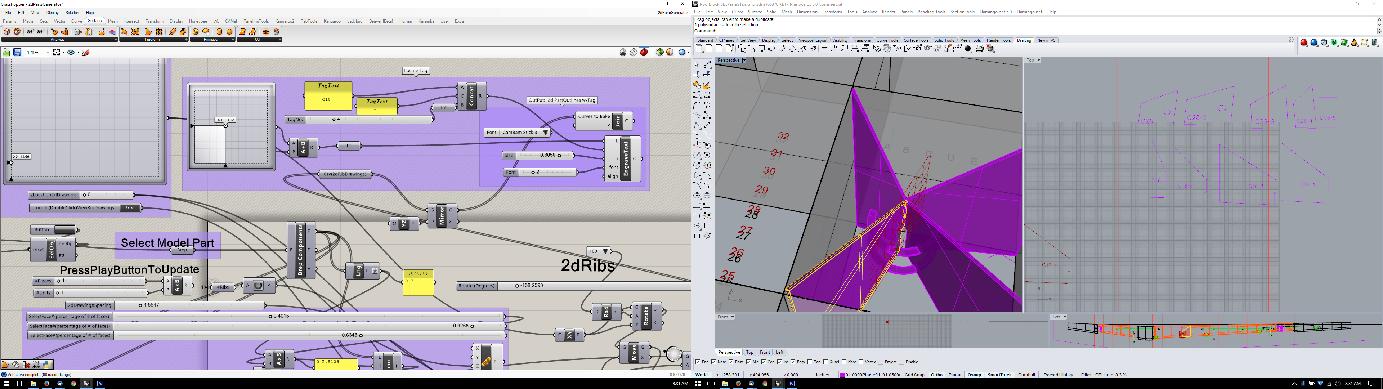
Task: Click the 2dRibs group label
Action: click(x=587, y=266)
